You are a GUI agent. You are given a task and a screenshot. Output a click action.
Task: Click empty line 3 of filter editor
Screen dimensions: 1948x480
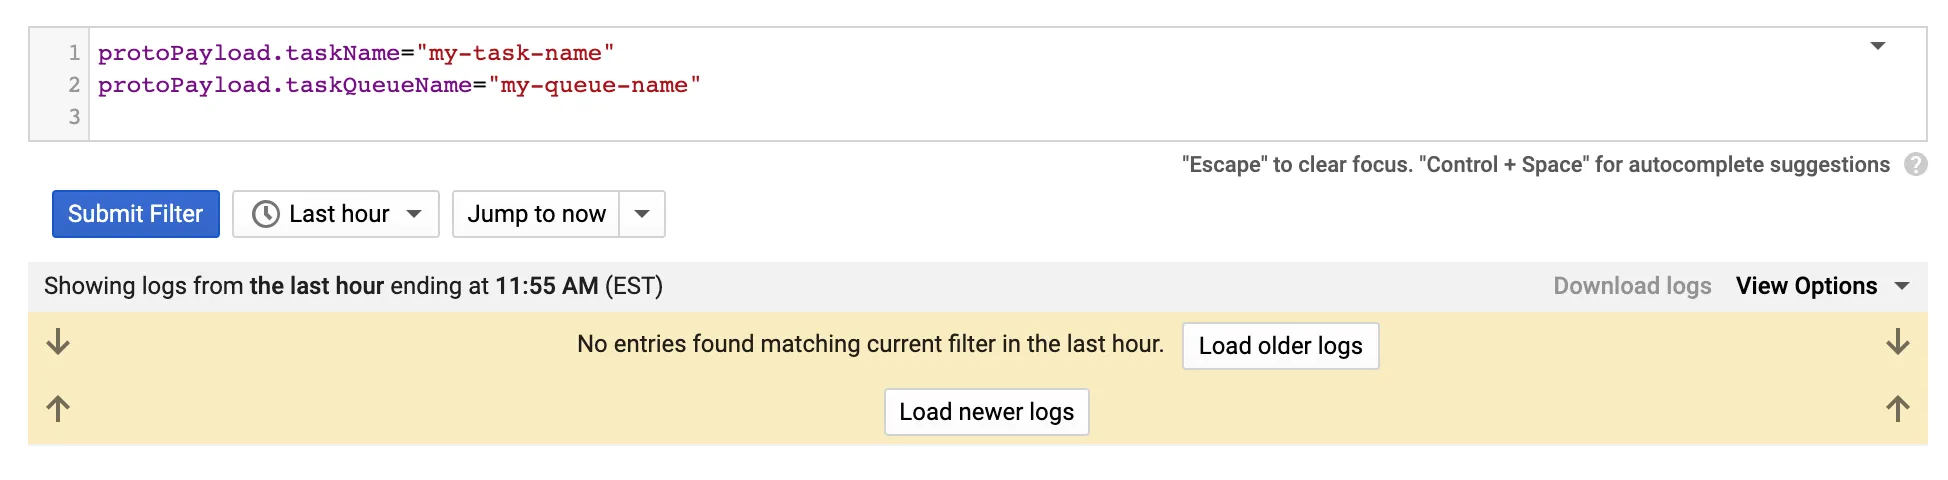(600, 117)
